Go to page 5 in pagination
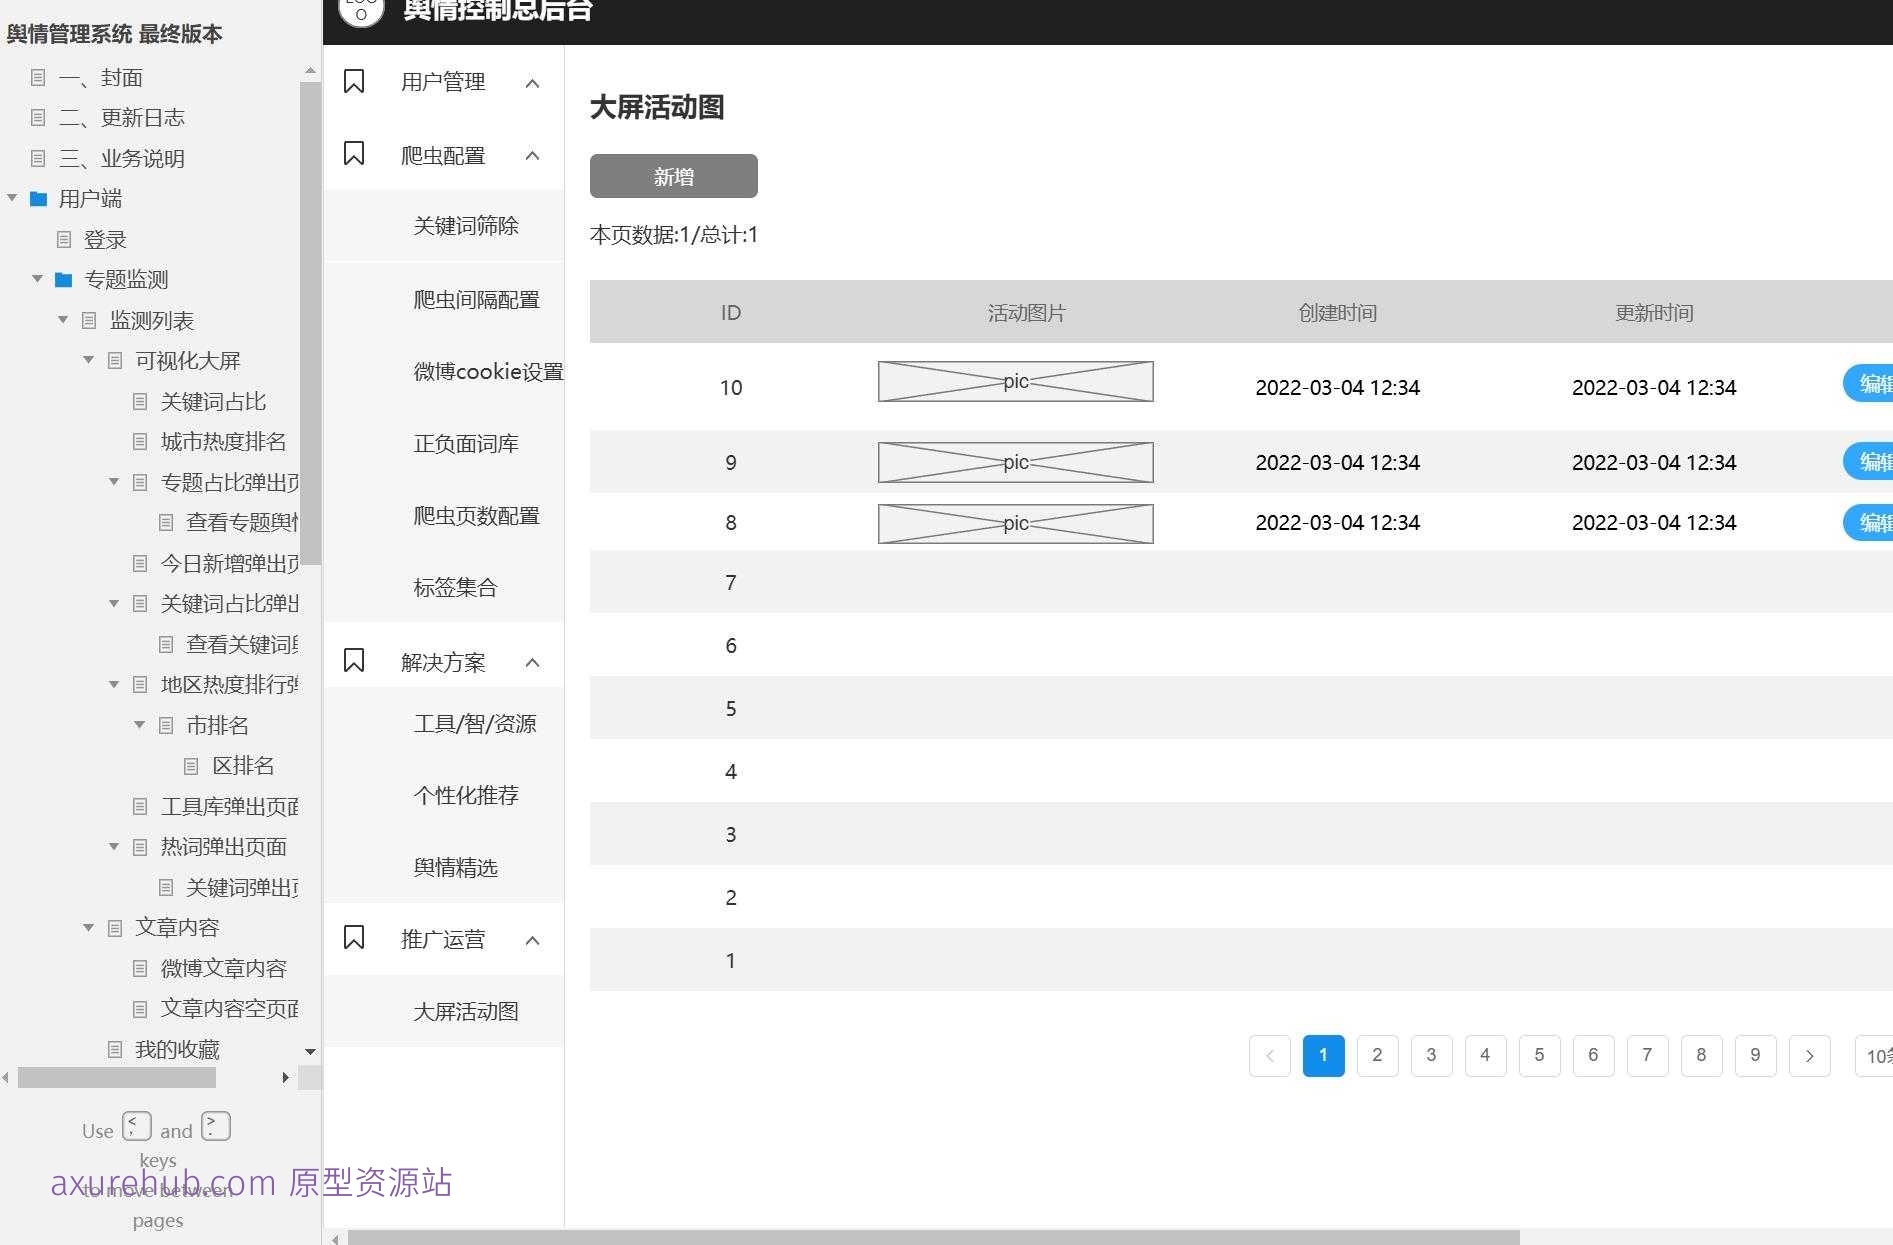This screenshot has height=1245, width=1893. (1539, 1055)
